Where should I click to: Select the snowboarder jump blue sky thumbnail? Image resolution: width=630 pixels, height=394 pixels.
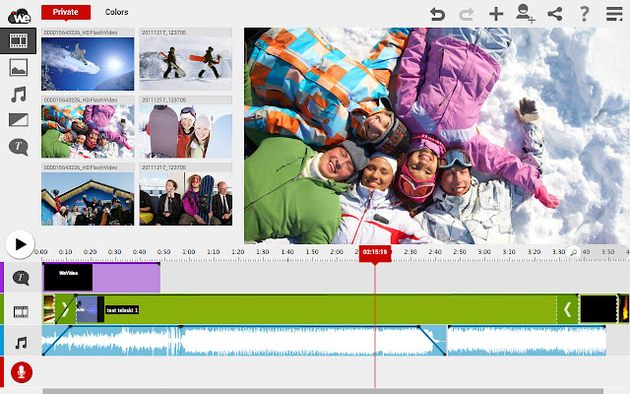point(88,63)
